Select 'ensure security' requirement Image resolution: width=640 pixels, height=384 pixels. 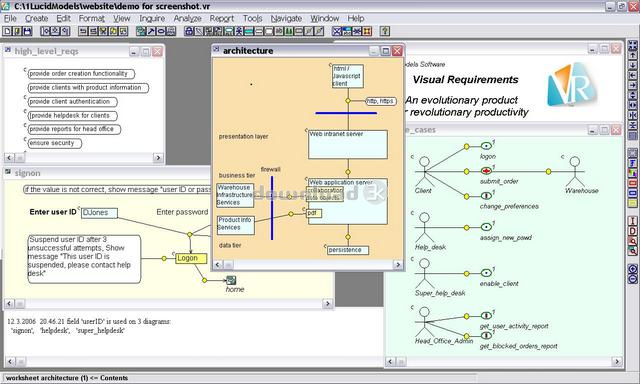click(x=55, y=143)
